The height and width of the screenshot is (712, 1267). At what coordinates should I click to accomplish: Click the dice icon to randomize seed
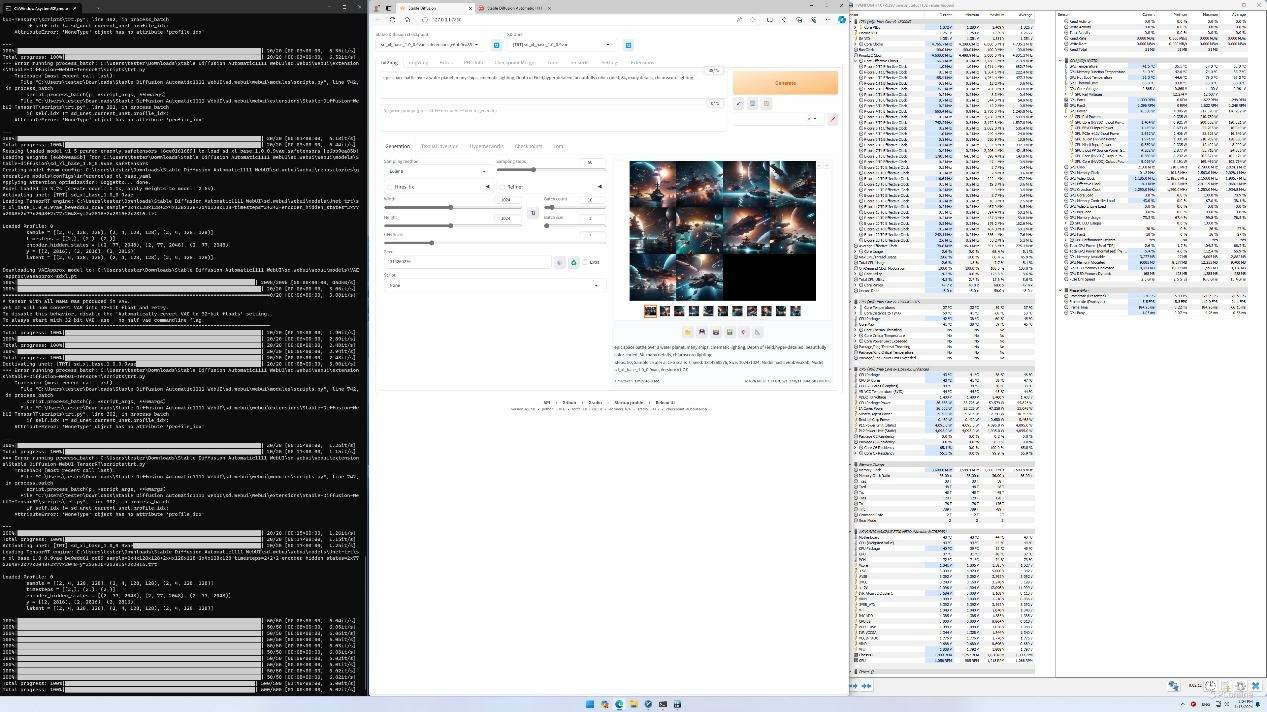tap(560, 262)
